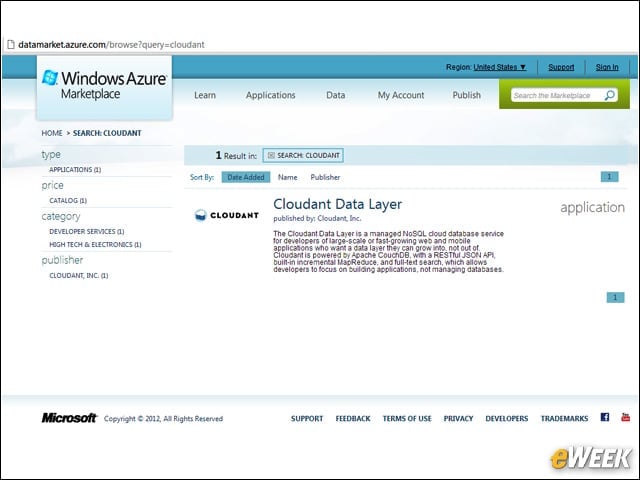This screenshot has height=480, width=640.
Task: Focus the Search the Marketplace field
Action: 557,96
